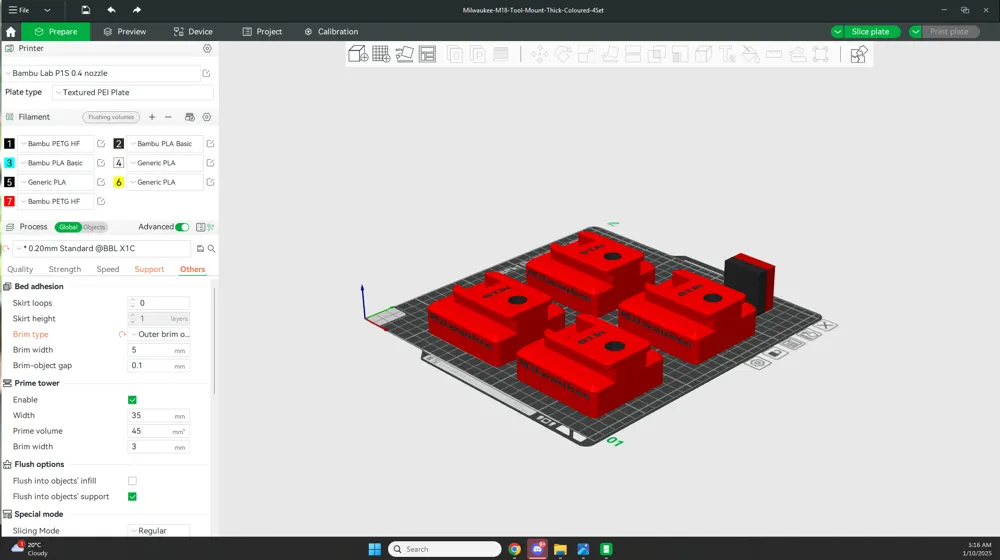Edit the Bambu Lab P1S printer preset
The height and width of the screenshot is (560, 1000).
click(x=206, y=73)
